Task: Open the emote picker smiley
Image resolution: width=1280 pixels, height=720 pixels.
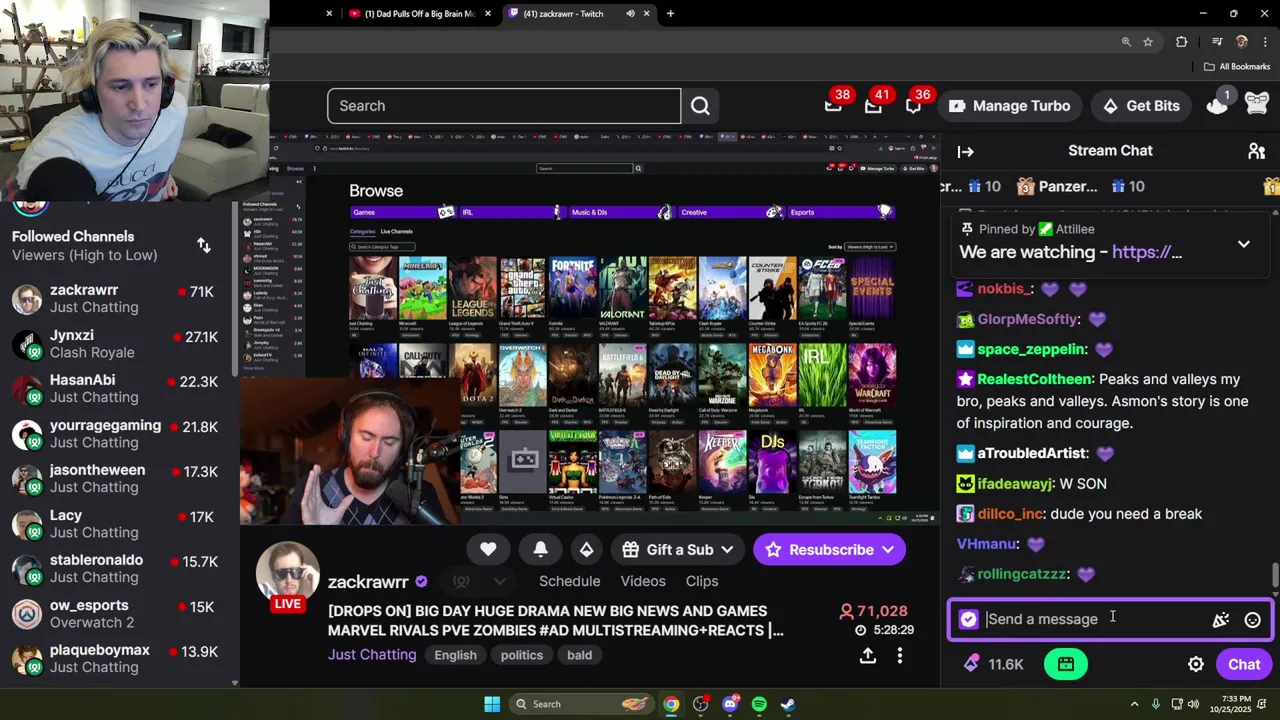Action: click(1252, 620)
